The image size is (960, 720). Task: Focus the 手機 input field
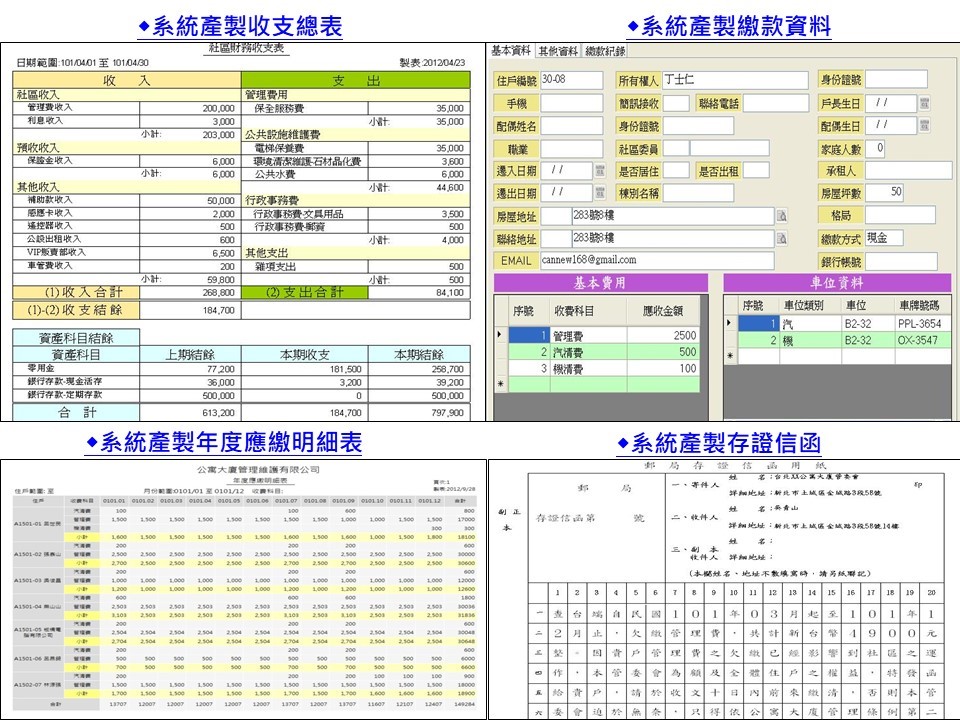(571, 103)
